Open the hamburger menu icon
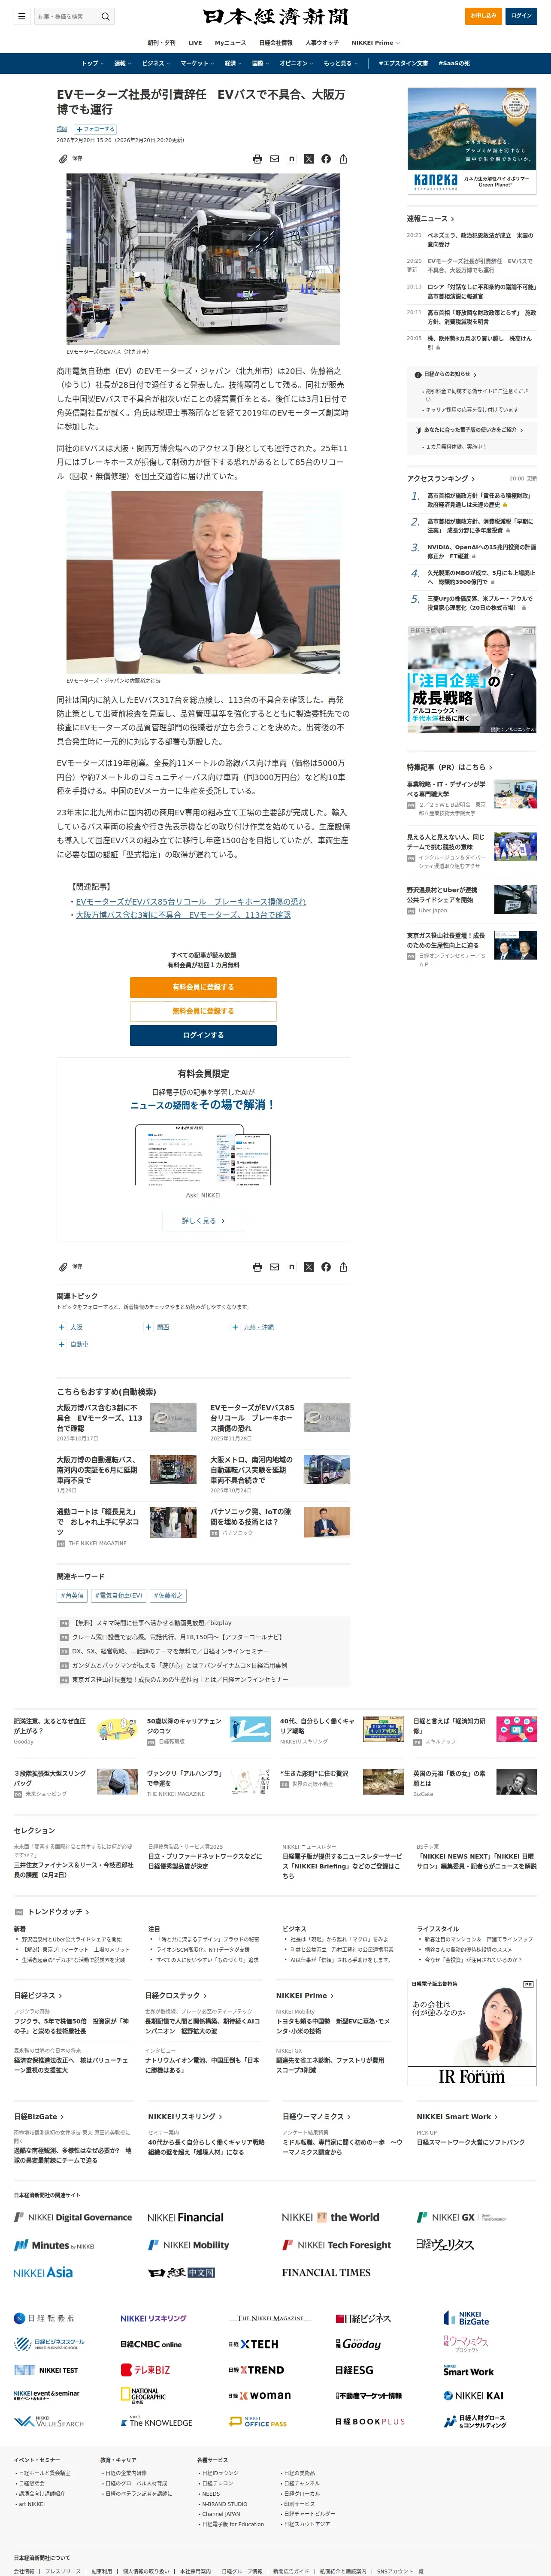Image resolution: width=551 pixels, height=2576 pixels. pos(21,16)
